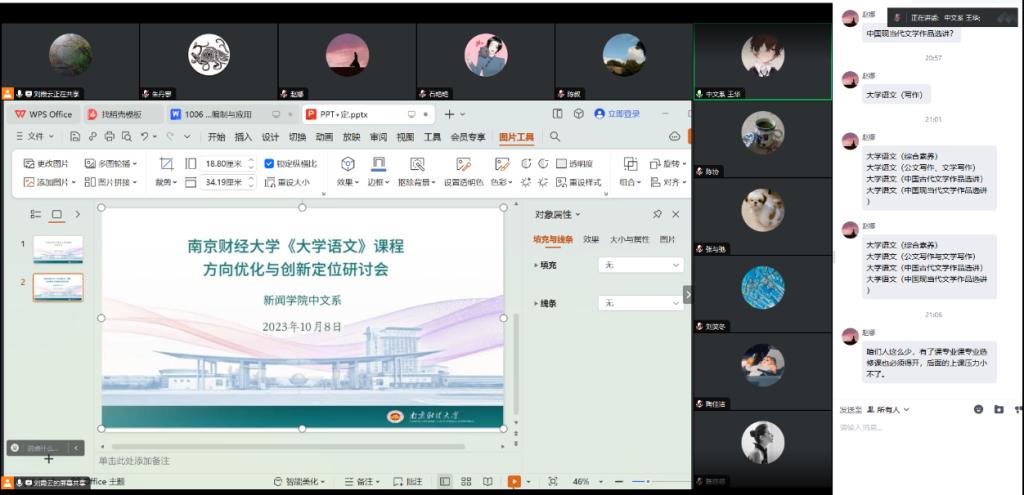This screenshot has width=1024, height=495.
Task: Pin the object properties (对象属性) panel
Action: click(x=657, y=214)
